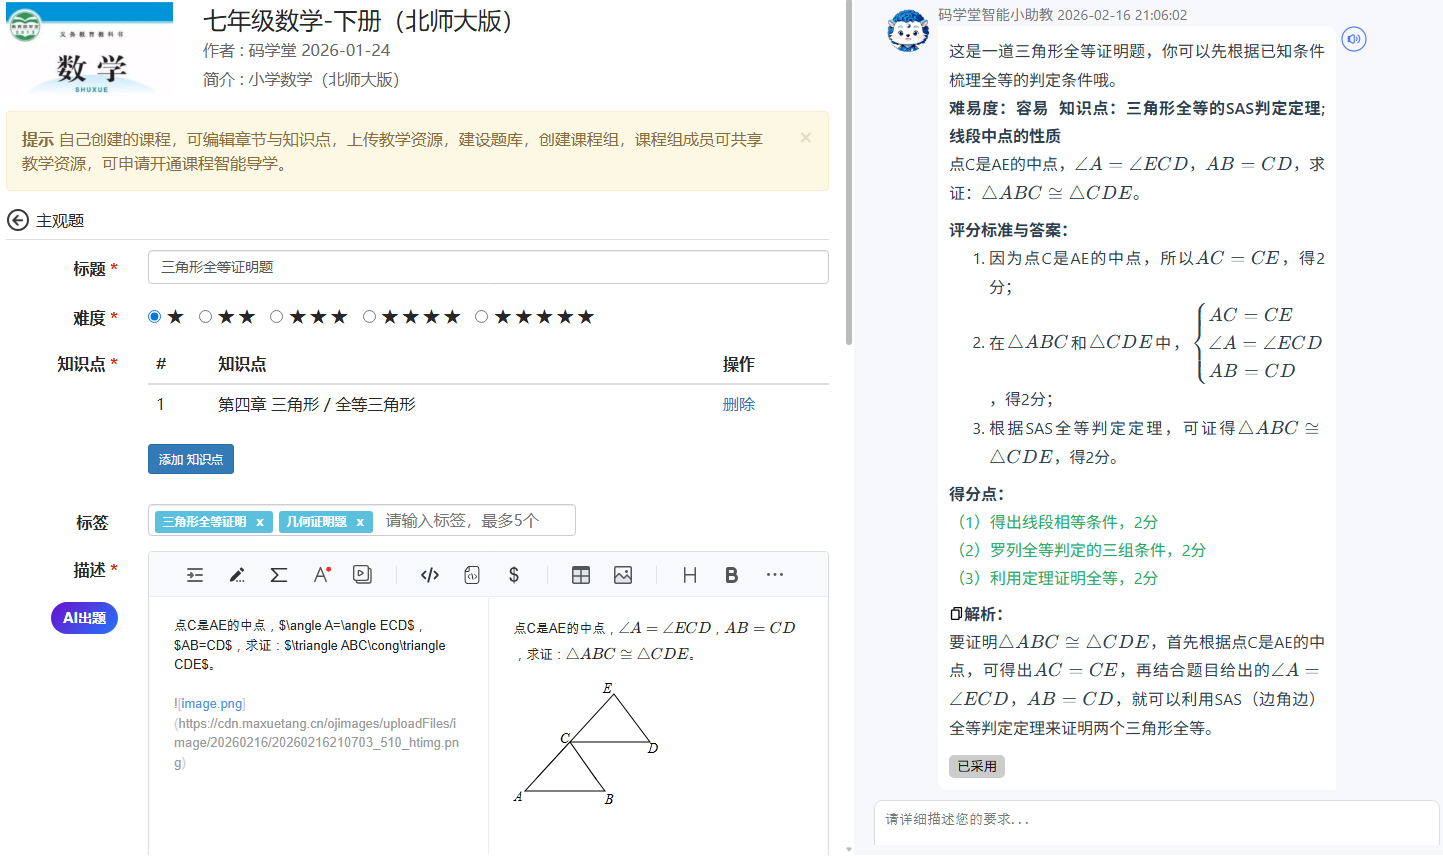Screen dimensions: 1443x856
Task: Select the two-star difficulty radio button
Action: click(x=205, y=317)
